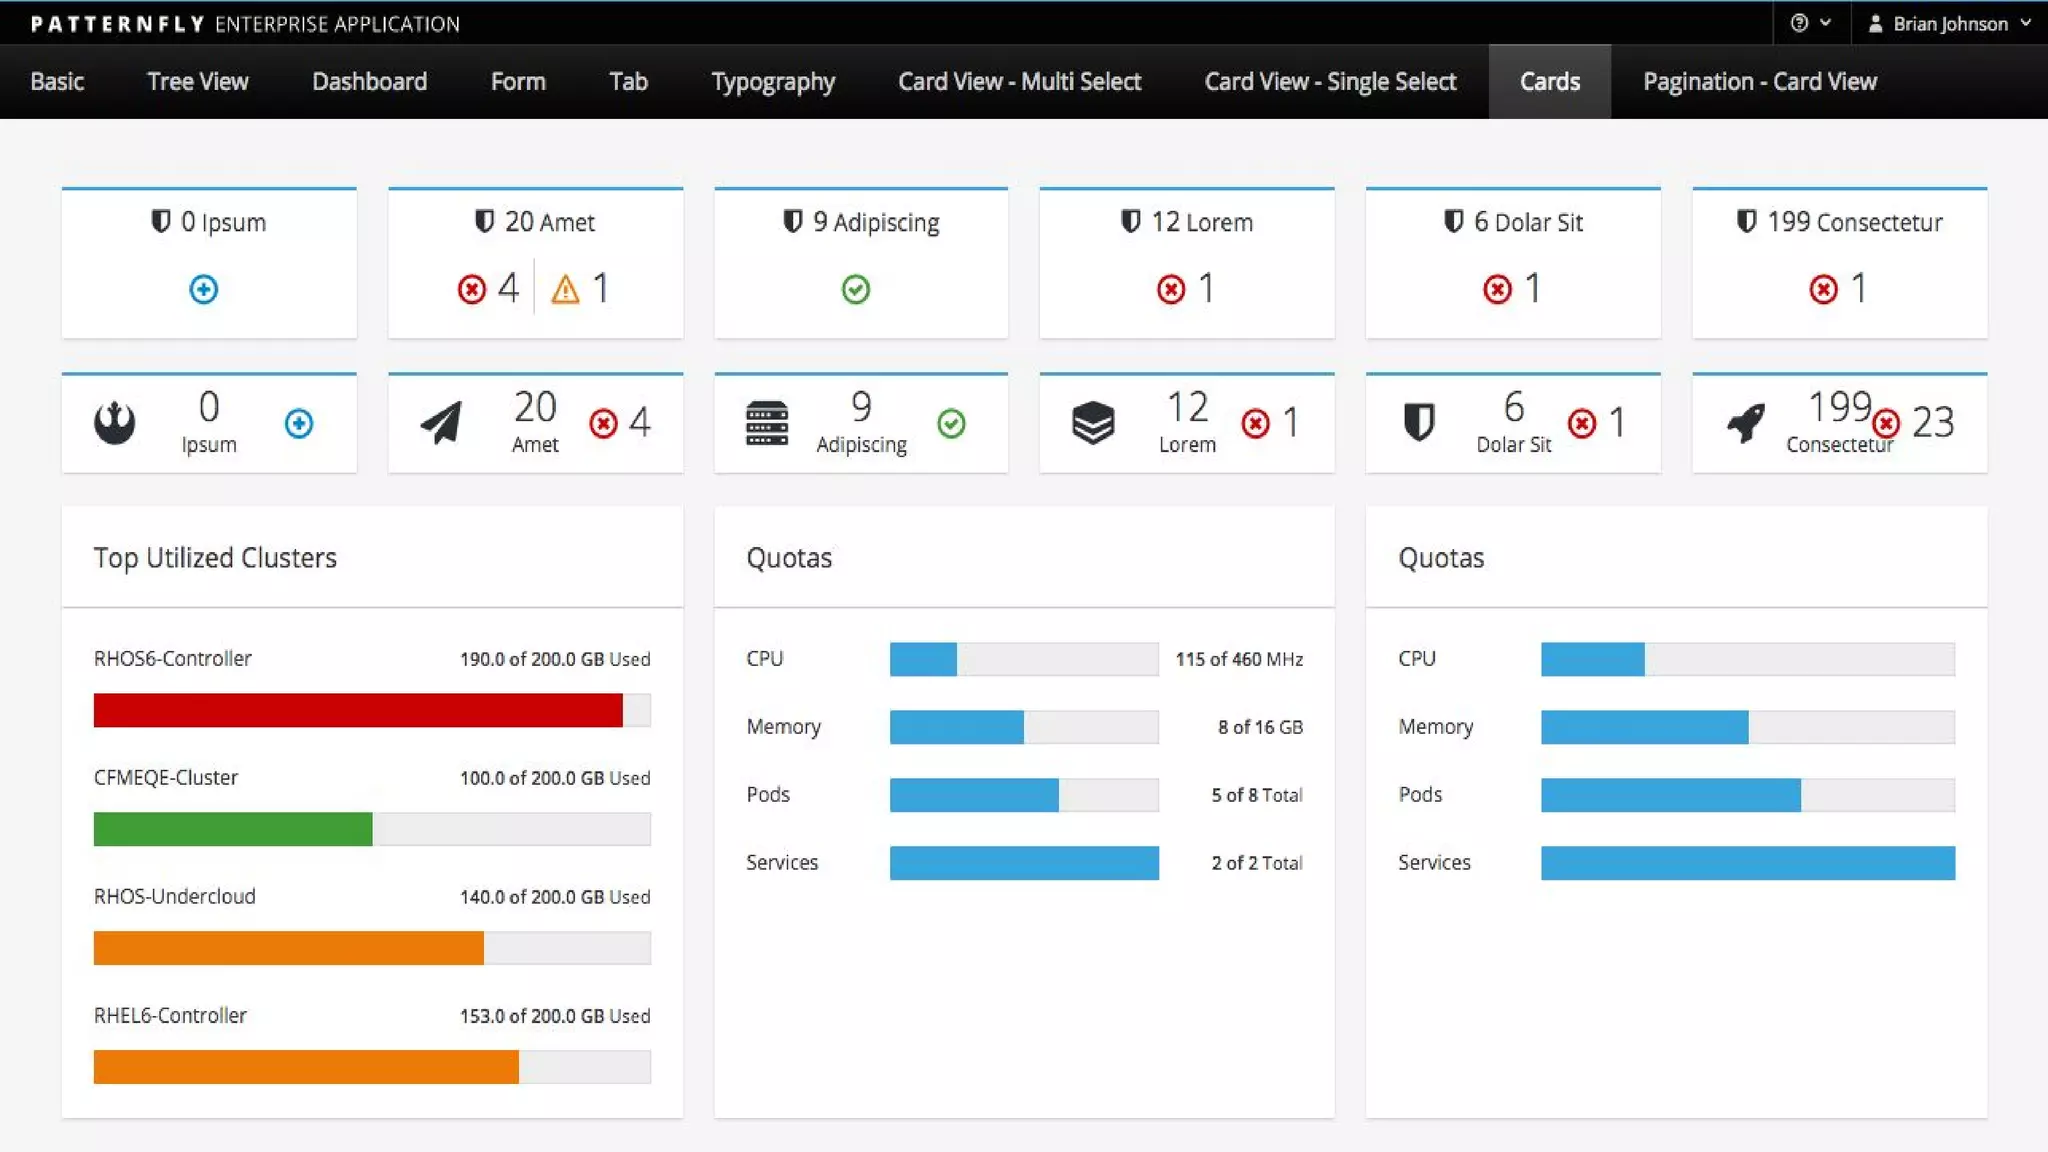Click the red RHOS6-Controller utilization bar
This screenshot has width=2048, height=1152.
358,710
